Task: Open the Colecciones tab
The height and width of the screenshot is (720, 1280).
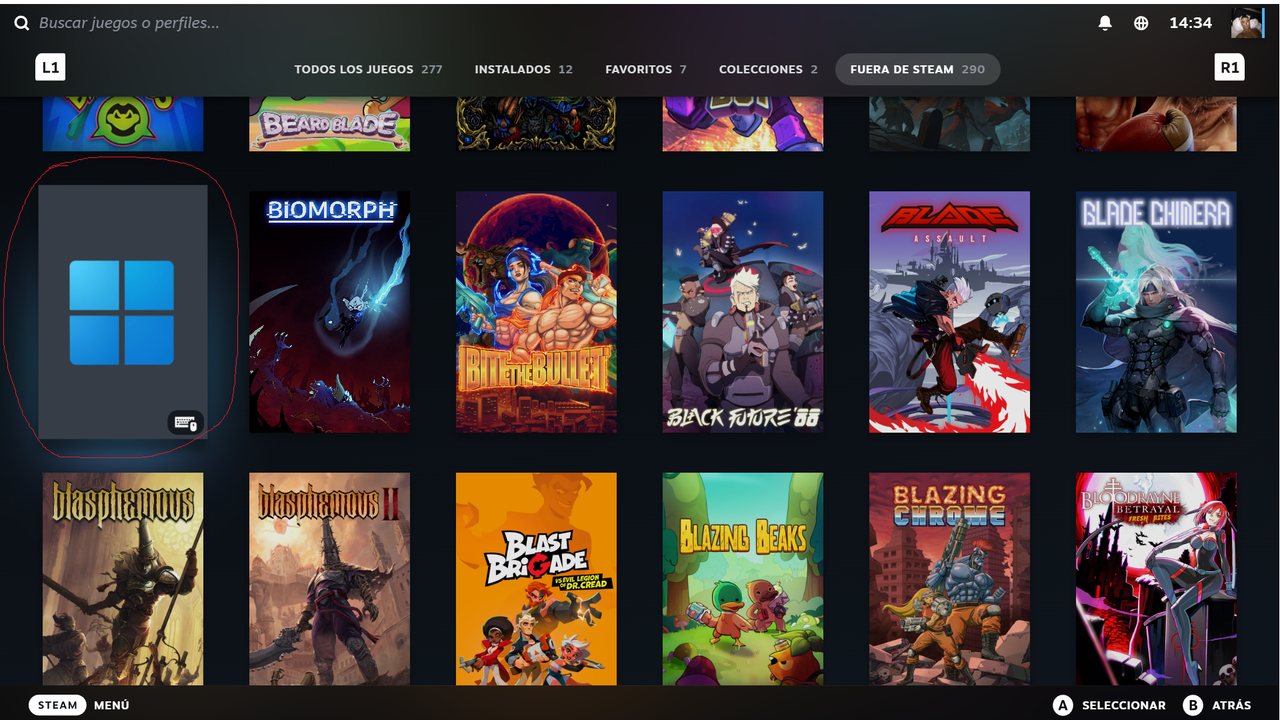Action: click(768, 69)
